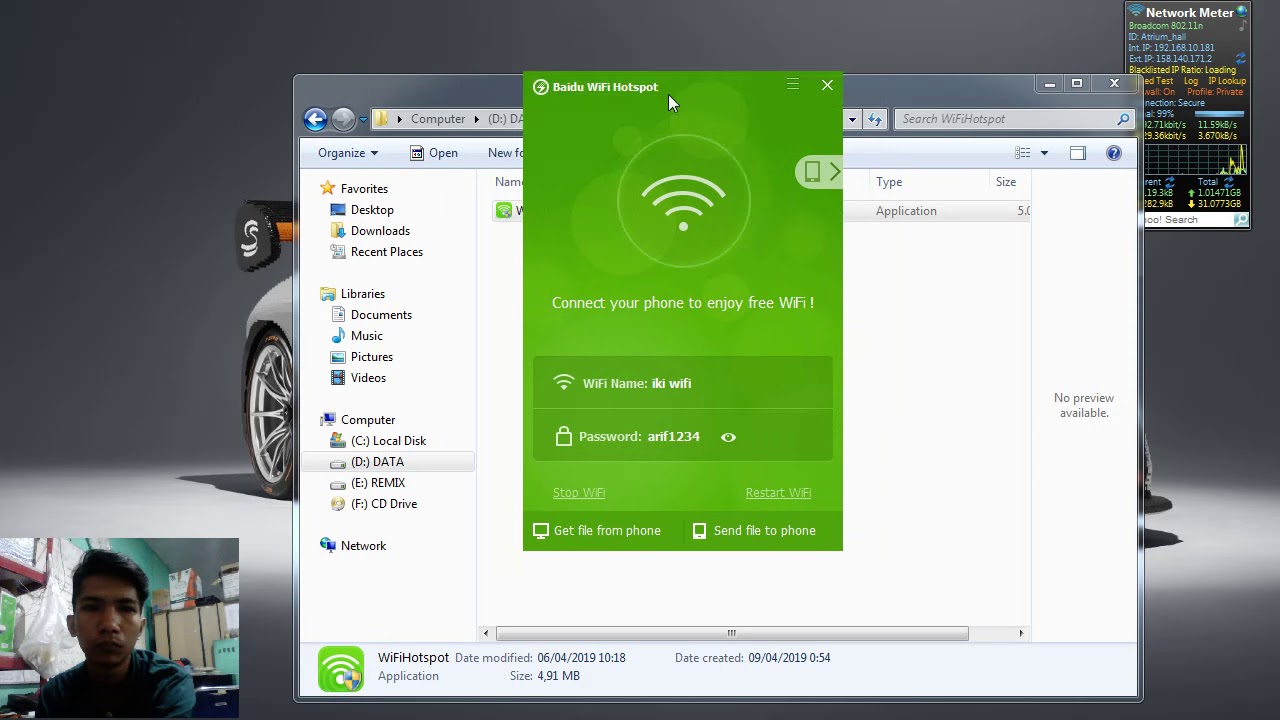1280x720 pixels.
Task: Click the lock icon beside Password
Action: pyautogui.click(x=564, y=436)
